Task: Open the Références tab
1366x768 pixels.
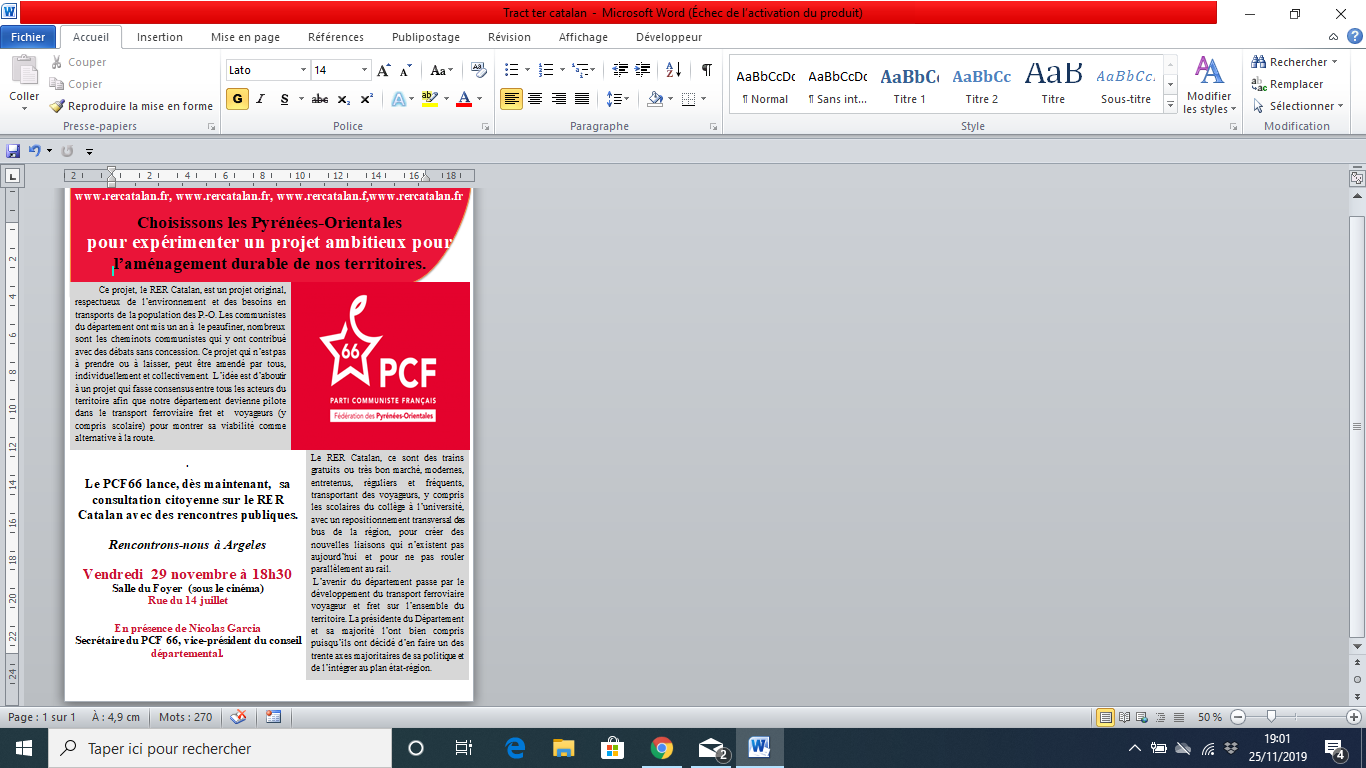Action: click(x=336, y=37)
